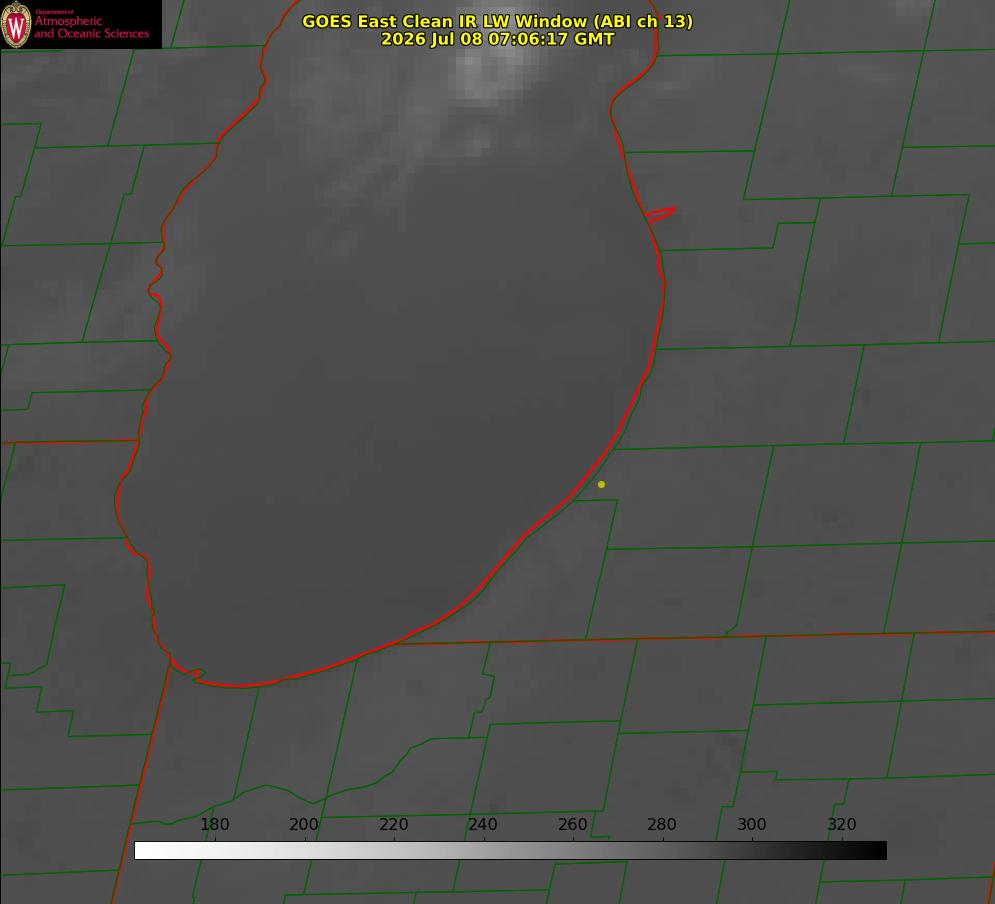Screen dimensions: 995x904
Task: Click the hooked harbor outline at the lake's southern tip
Action: pos(188,671)
